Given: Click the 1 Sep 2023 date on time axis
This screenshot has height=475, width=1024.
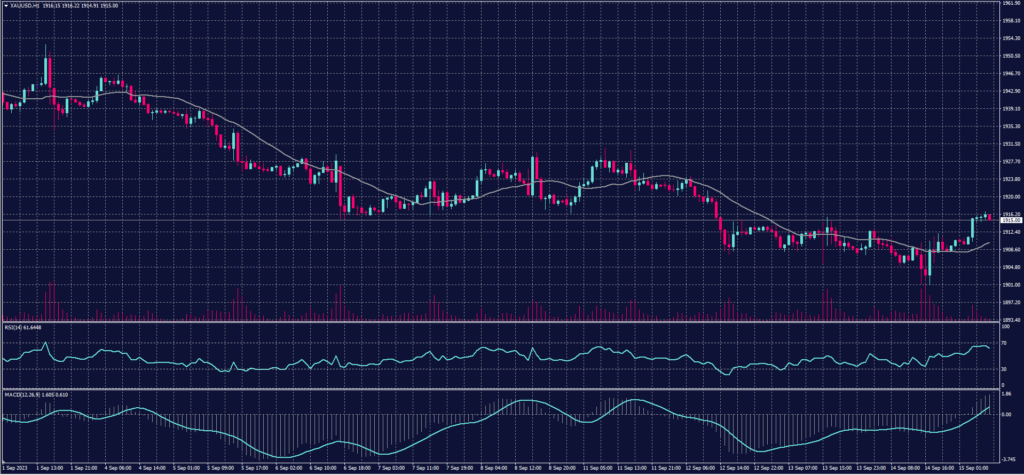Looking at the screenshot, I should tap(15, 467).
